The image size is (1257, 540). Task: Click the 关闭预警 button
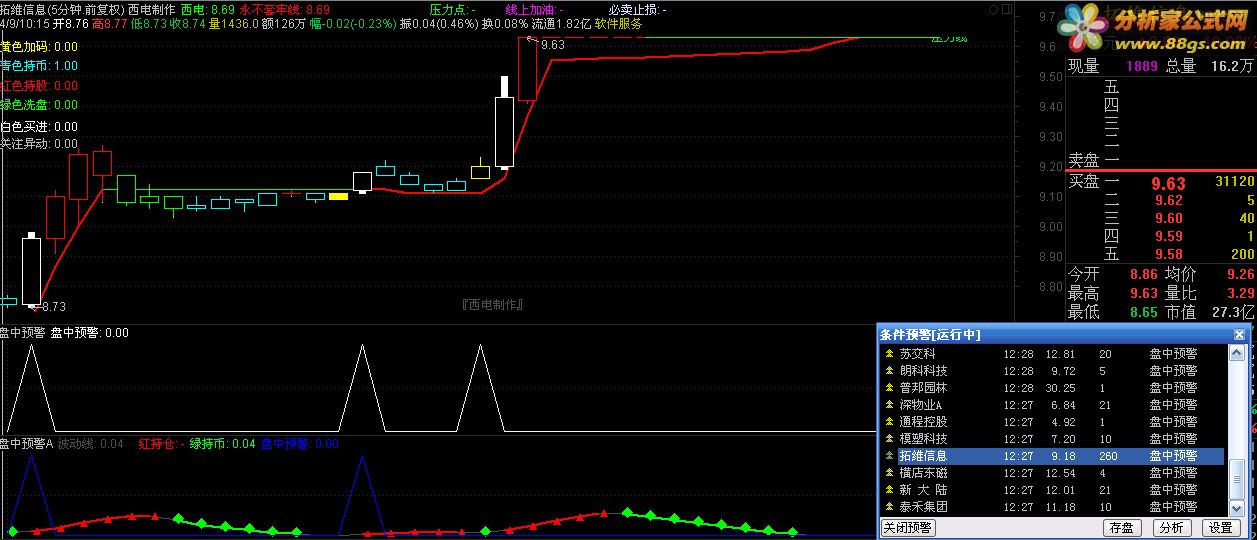tap(908, 527)
